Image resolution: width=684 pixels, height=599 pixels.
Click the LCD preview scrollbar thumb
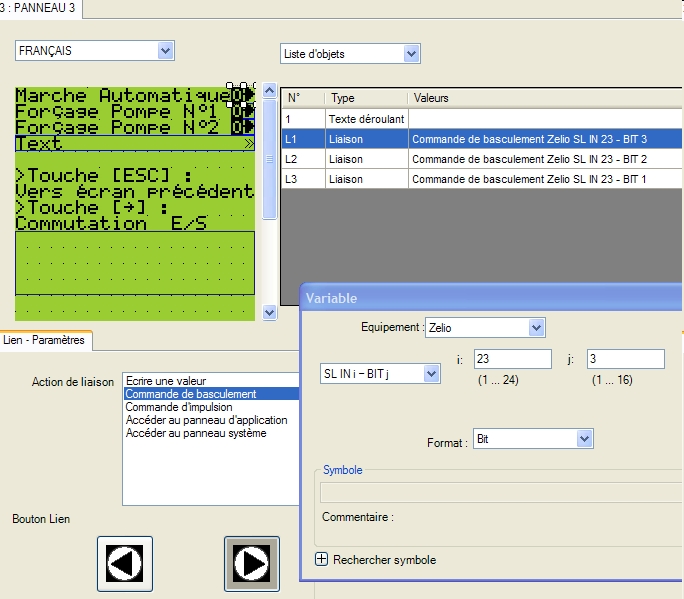click(x=270, y=159)
